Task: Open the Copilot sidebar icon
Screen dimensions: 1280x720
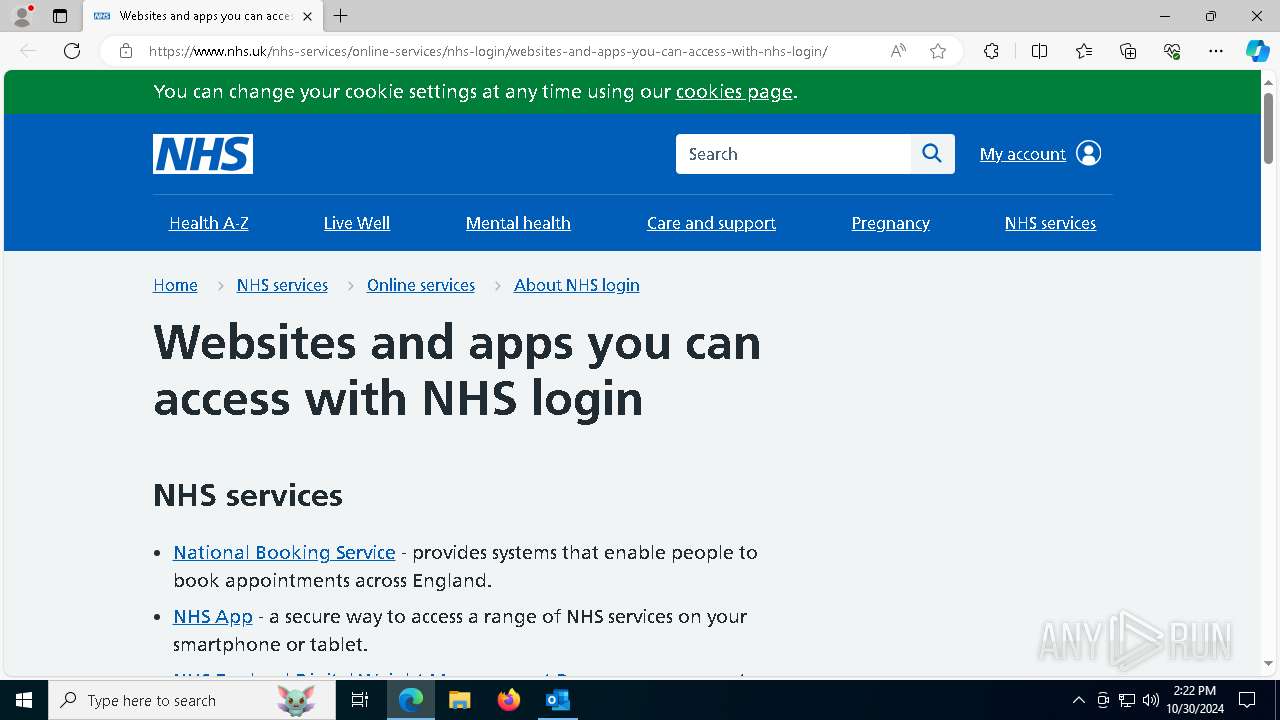Action: click(x=1257, y=51)
